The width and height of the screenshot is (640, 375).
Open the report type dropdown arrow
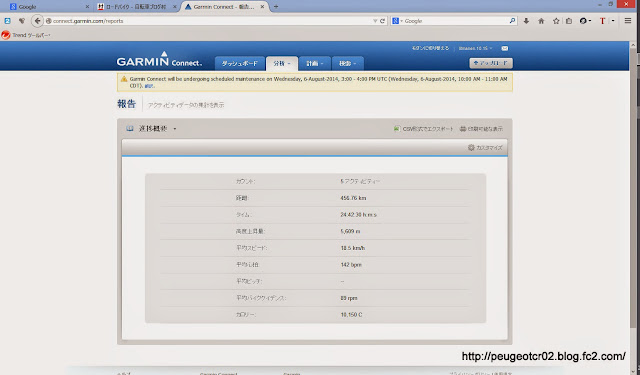(x=175, y=129)
